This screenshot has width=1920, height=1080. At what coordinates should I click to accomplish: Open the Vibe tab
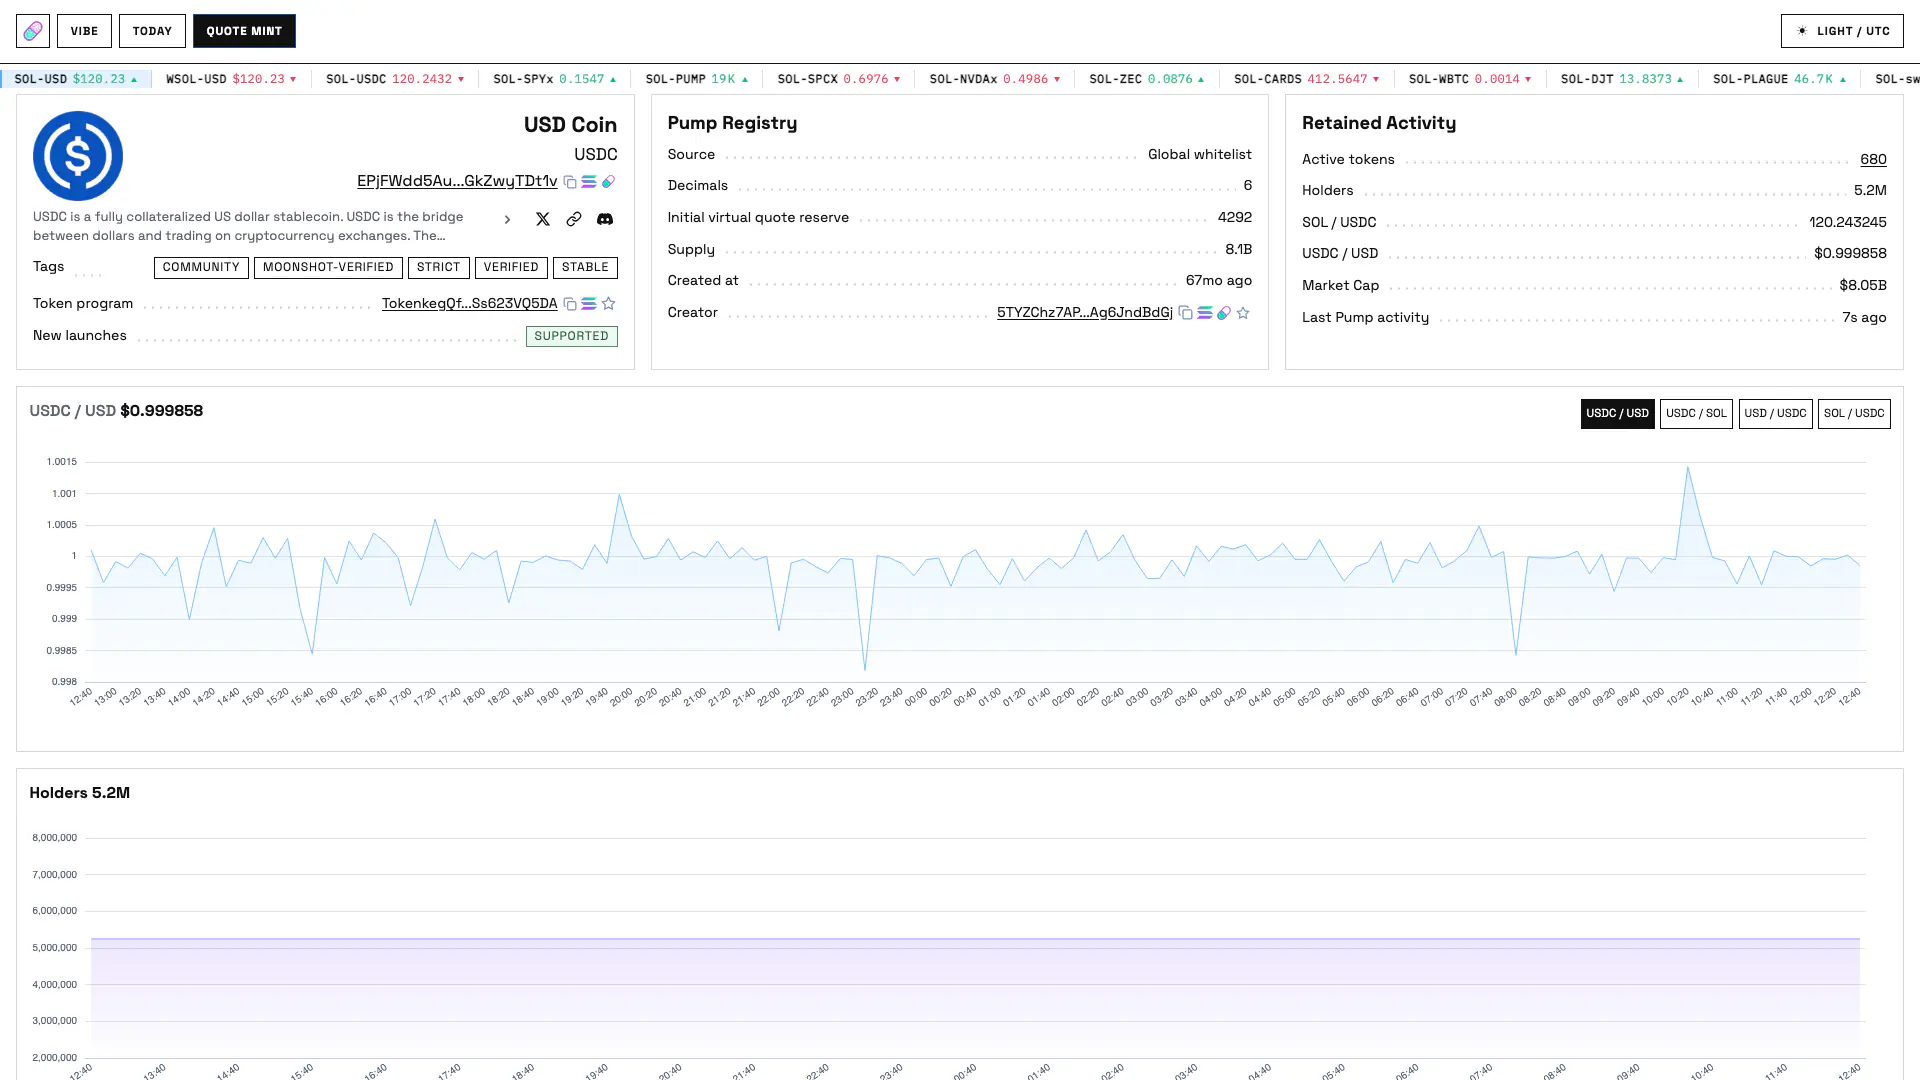84,31
